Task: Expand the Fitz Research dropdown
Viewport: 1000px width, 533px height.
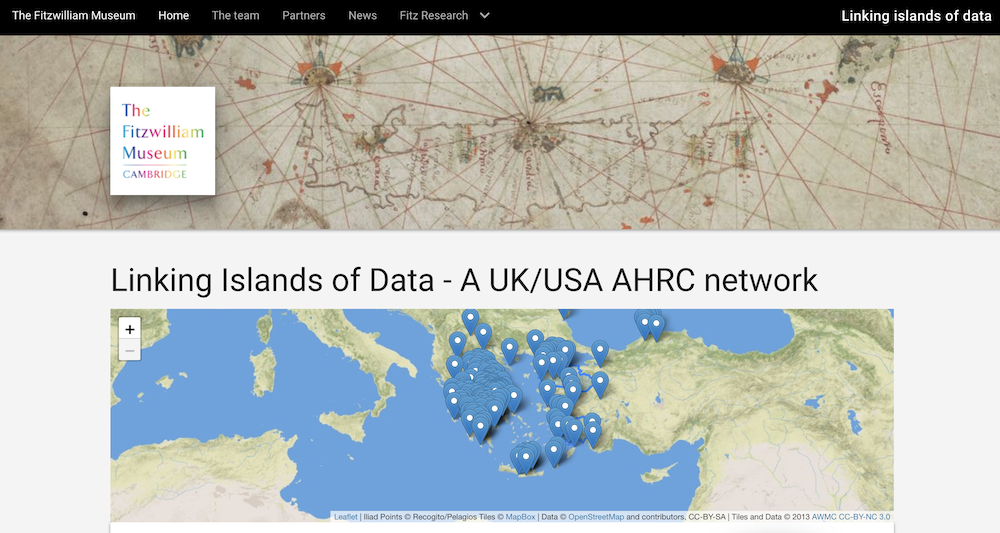Action: (445, 15)
